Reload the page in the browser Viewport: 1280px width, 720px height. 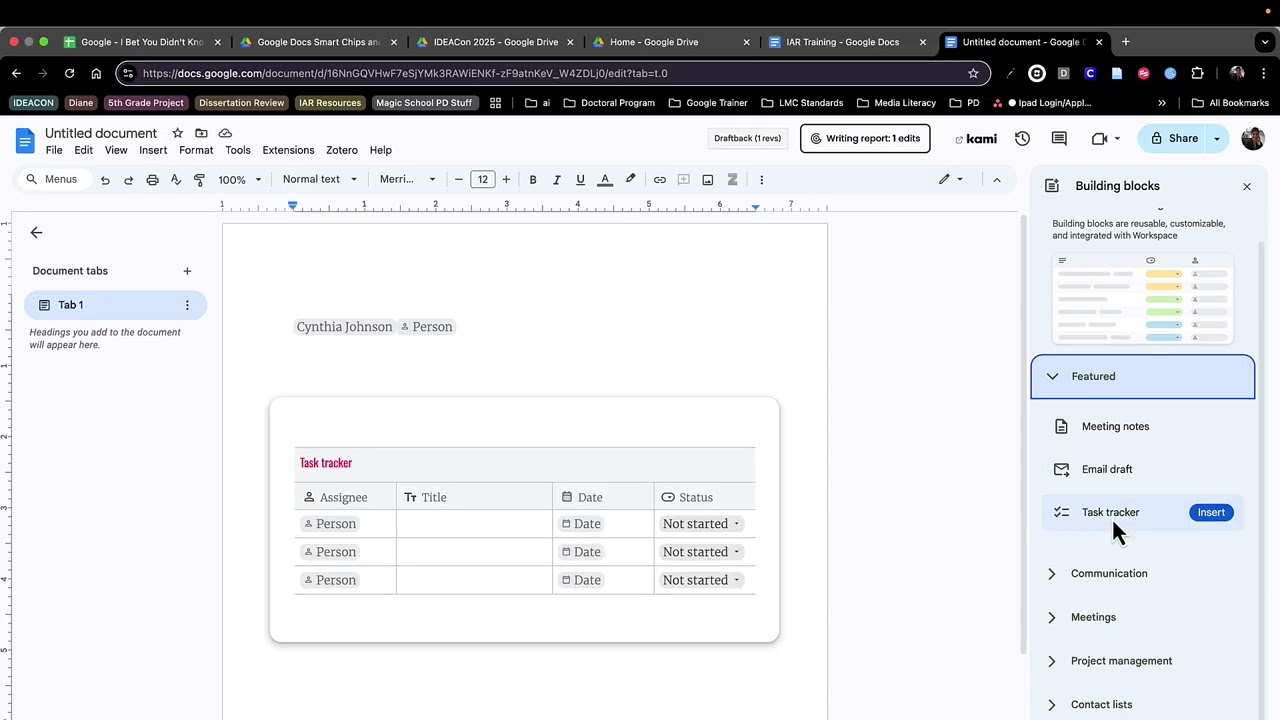(69, 73)
